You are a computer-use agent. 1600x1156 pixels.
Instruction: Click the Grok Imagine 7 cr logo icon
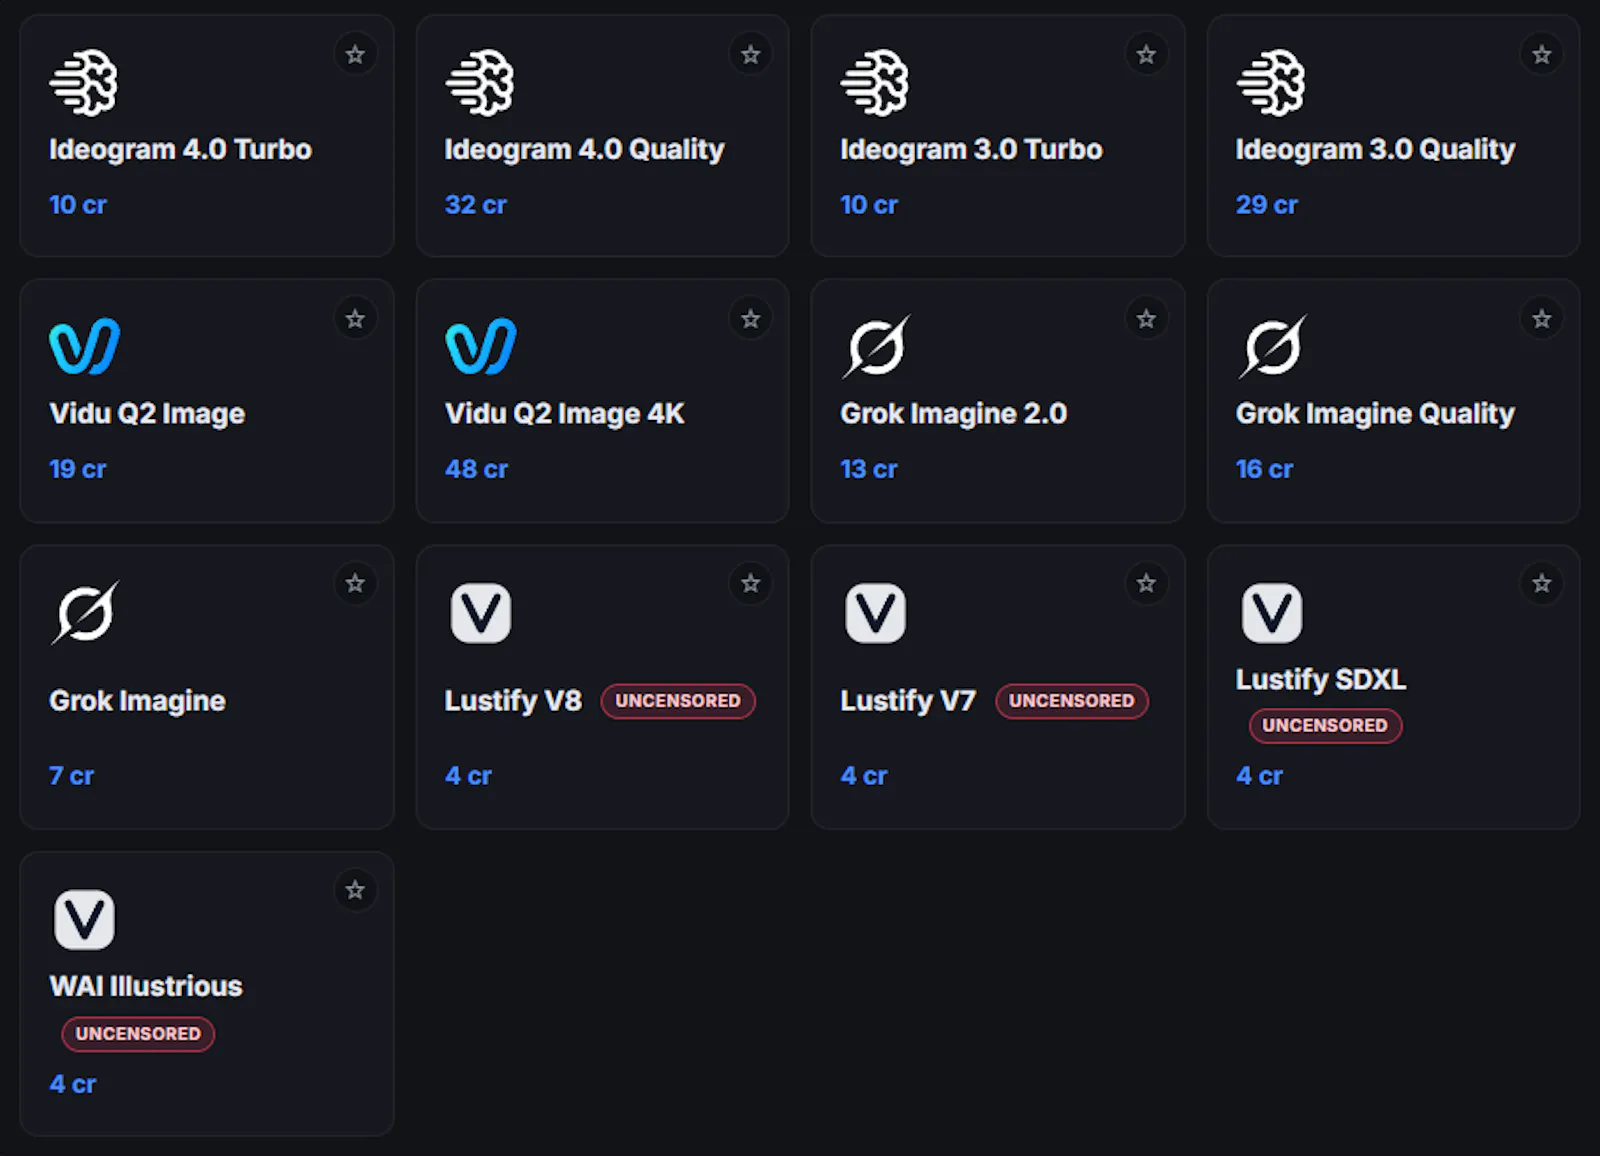pos(85,612)
